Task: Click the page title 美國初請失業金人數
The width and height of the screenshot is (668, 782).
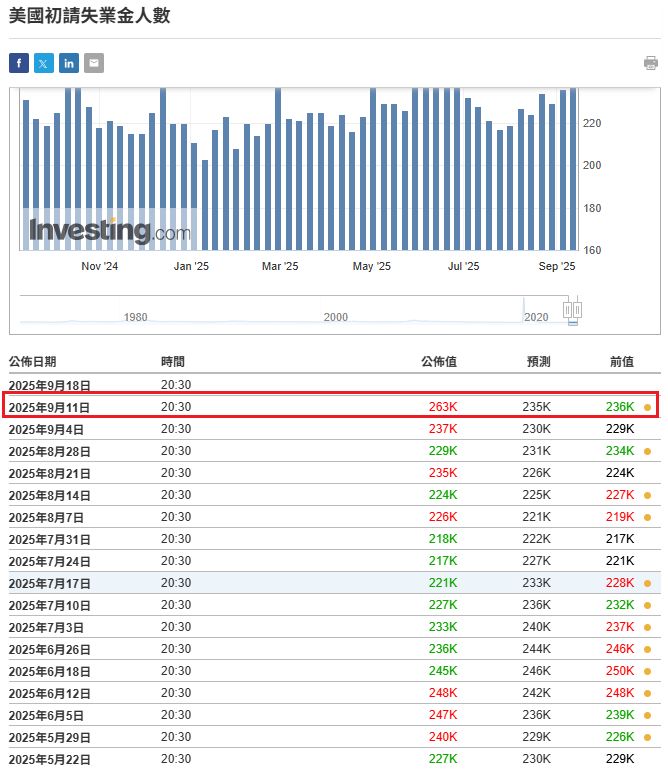Action: click(x=89, y=17)
